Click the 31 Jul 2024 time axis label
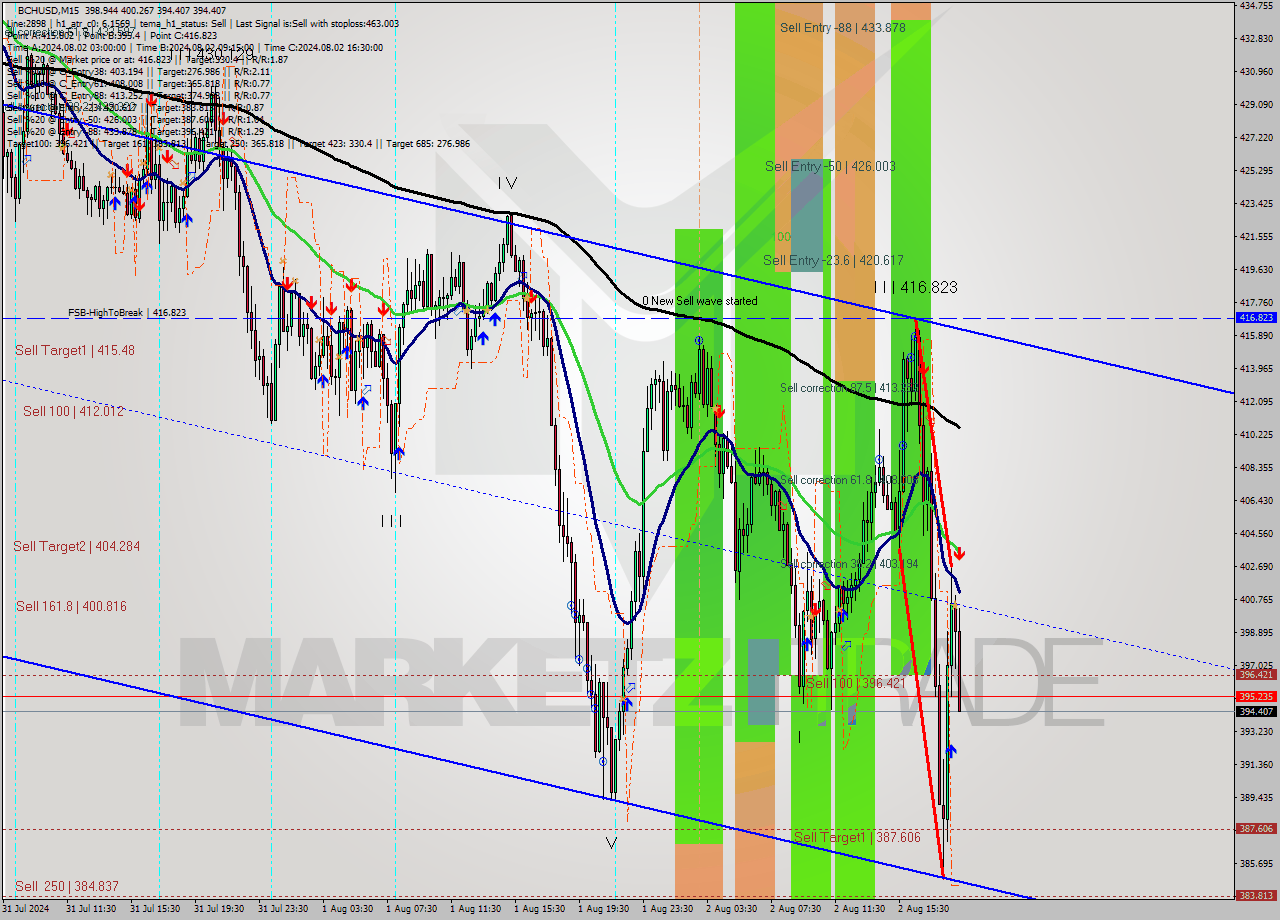The height and width of the screenshot is (920, 1280). (x=27, y=910)
